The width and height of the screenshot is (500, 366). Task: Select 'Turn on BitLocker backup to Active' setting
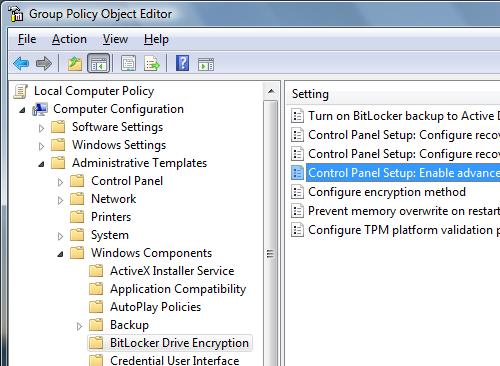pos(403,116)
